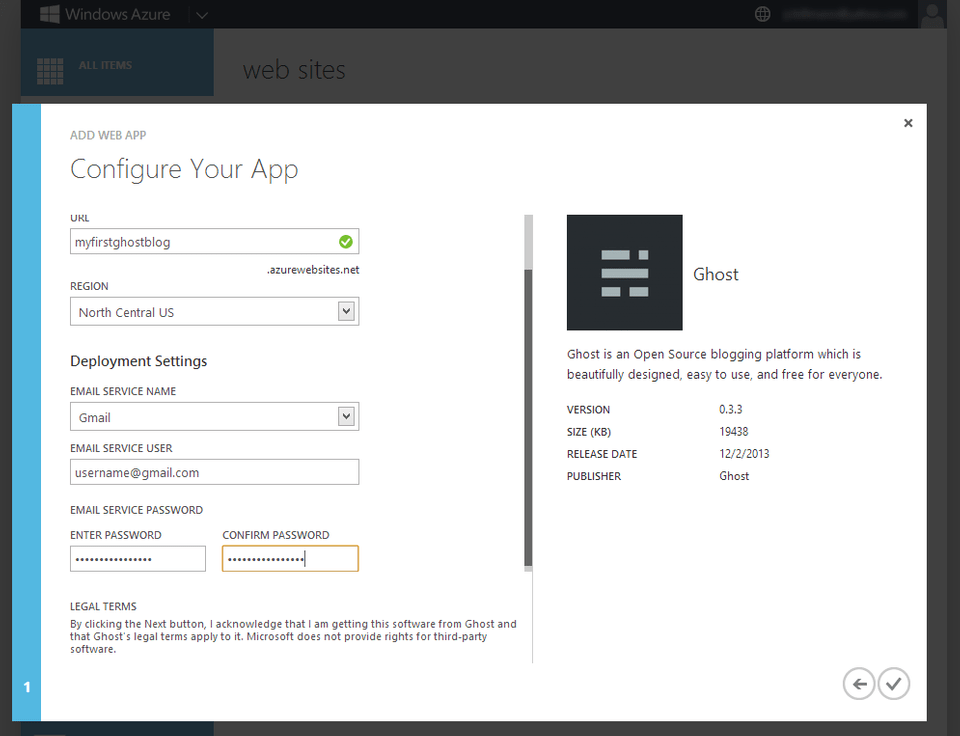The height and width of the screenshot is (736, 960).
Task: Click the URL input field
Action: (214, 242)
